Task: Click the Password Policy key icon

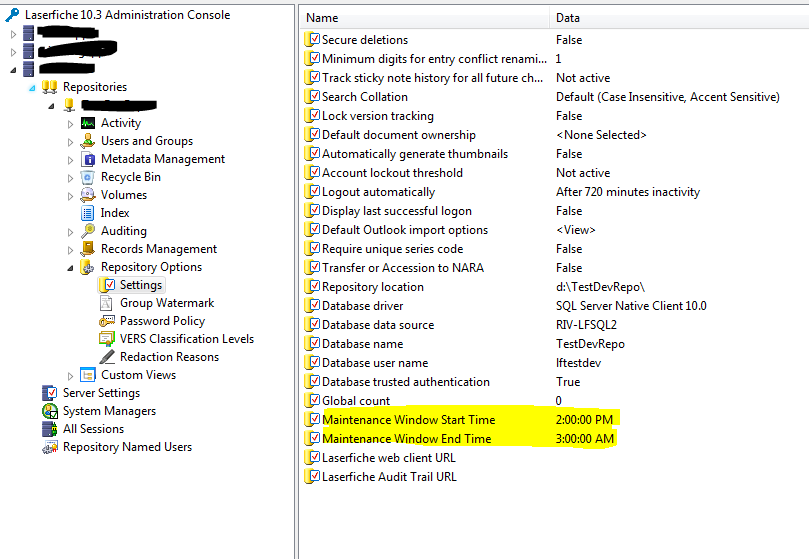Action: coord(107,321)
